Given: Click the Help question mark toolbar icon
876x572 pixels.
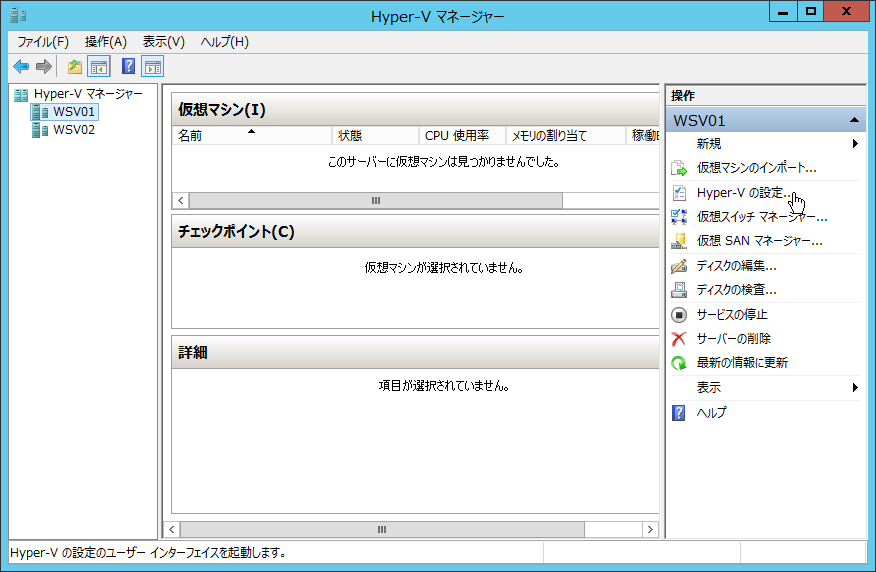Looking at the screenshot, I should [x=128, y=66].
